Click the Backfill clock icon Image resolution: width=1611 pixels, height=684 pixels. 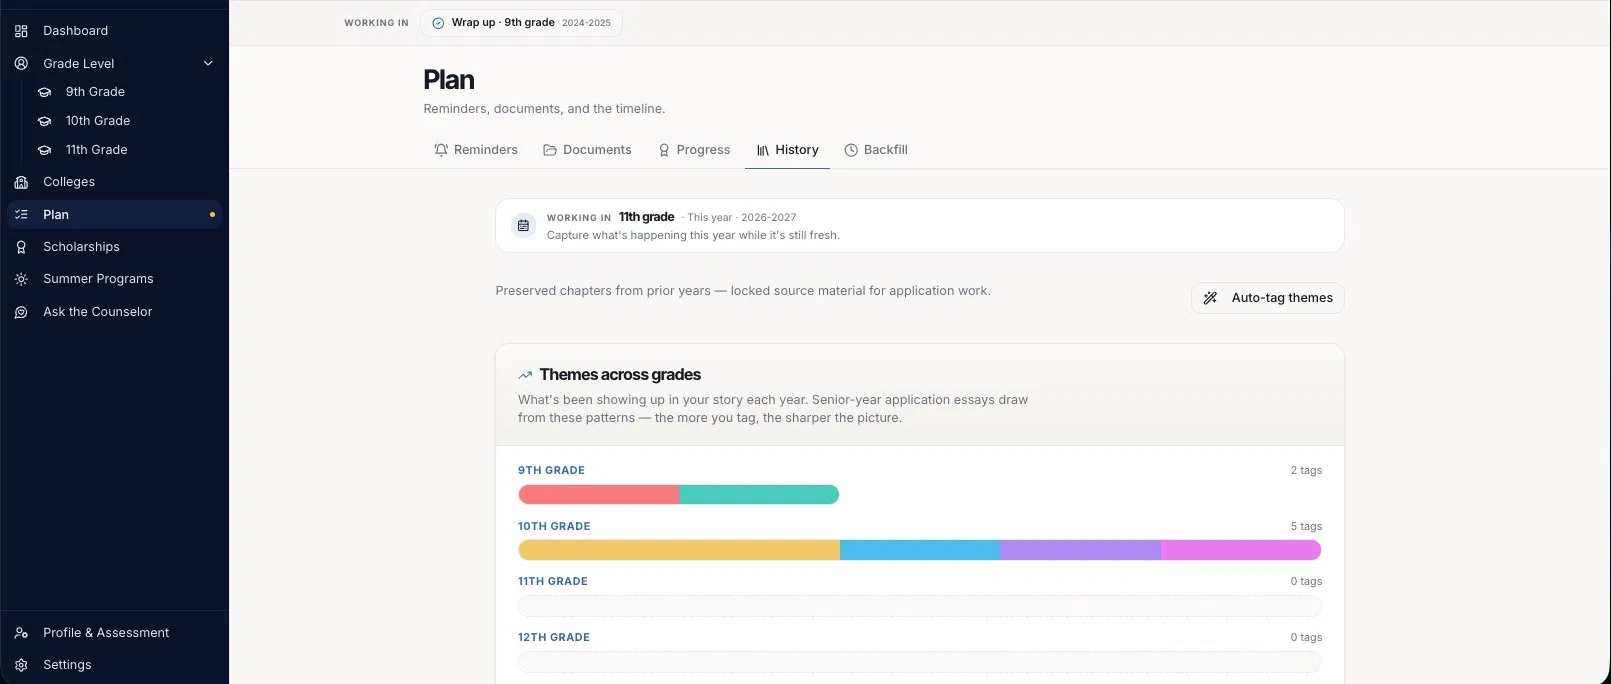pyautogui.click(x=851, y=150)
